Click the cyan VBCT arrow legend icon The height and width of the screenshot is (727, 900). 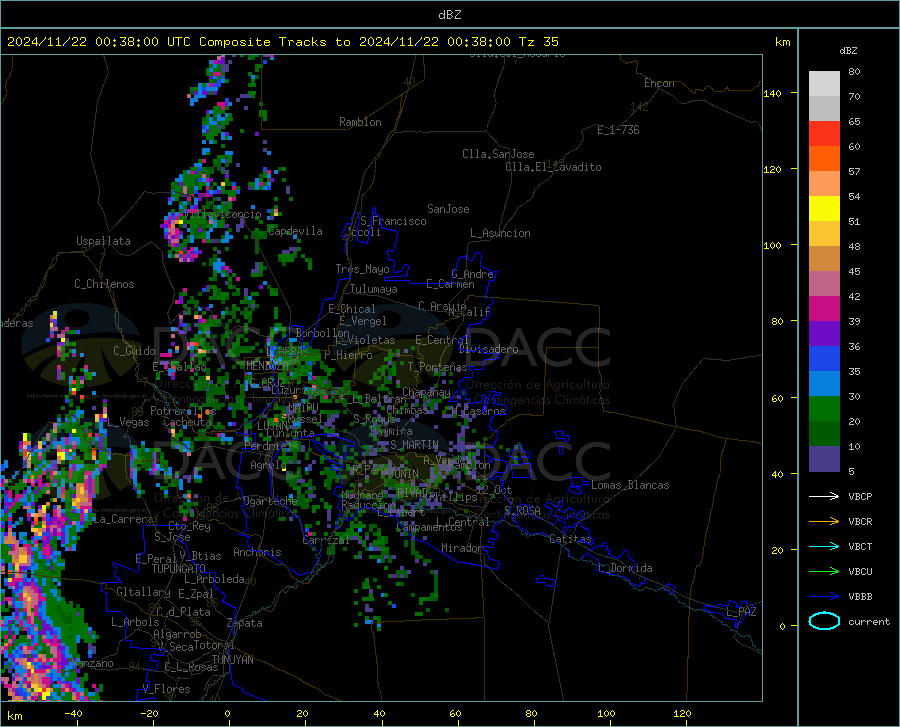click(x=824, y=546)
